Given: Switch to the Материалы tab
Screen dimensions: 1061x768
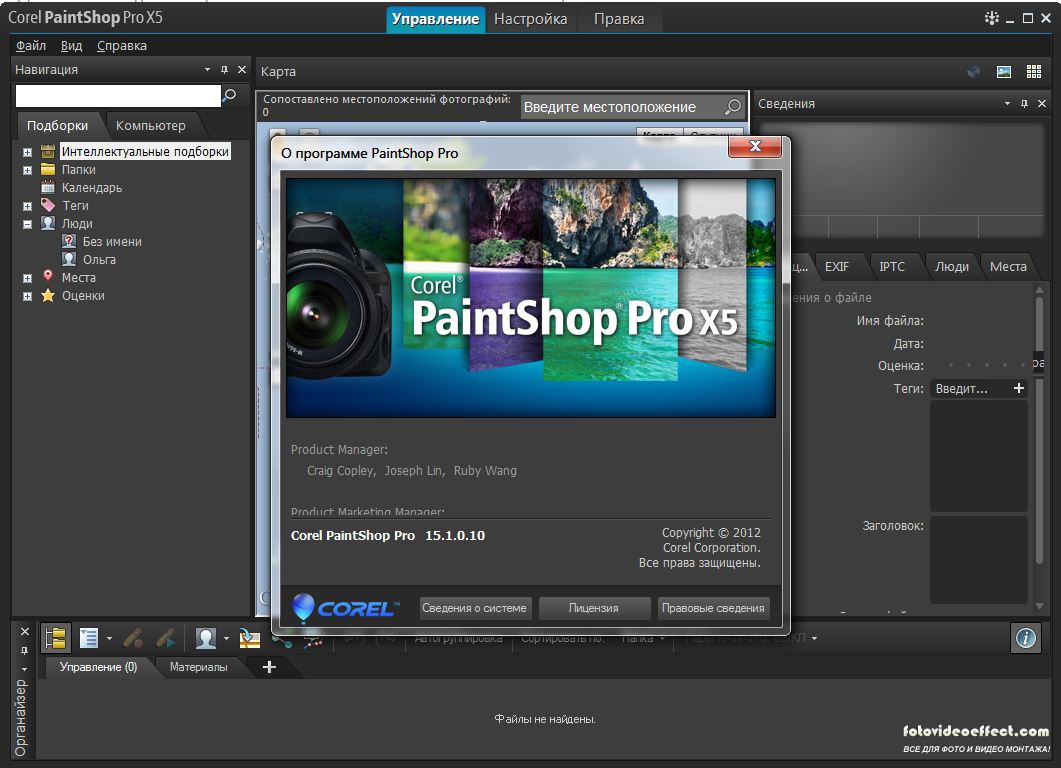Looking at the screenshot, I should [198, 667].
